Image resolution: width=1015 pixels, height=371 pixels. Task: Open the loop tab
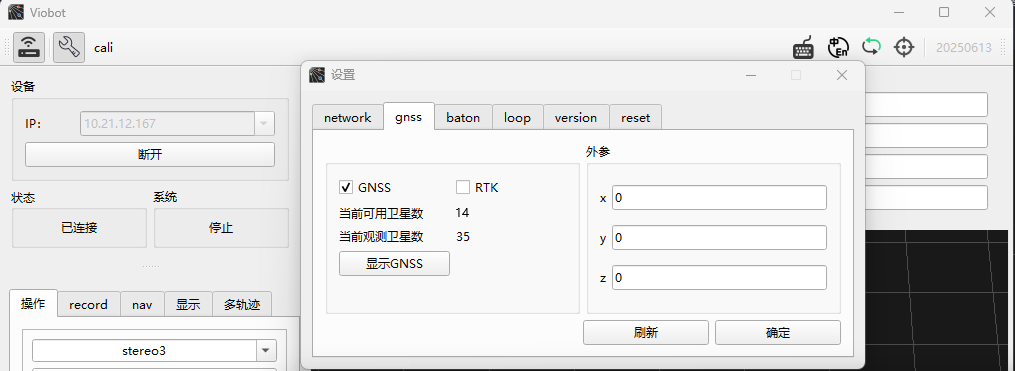tap(517, 117)
